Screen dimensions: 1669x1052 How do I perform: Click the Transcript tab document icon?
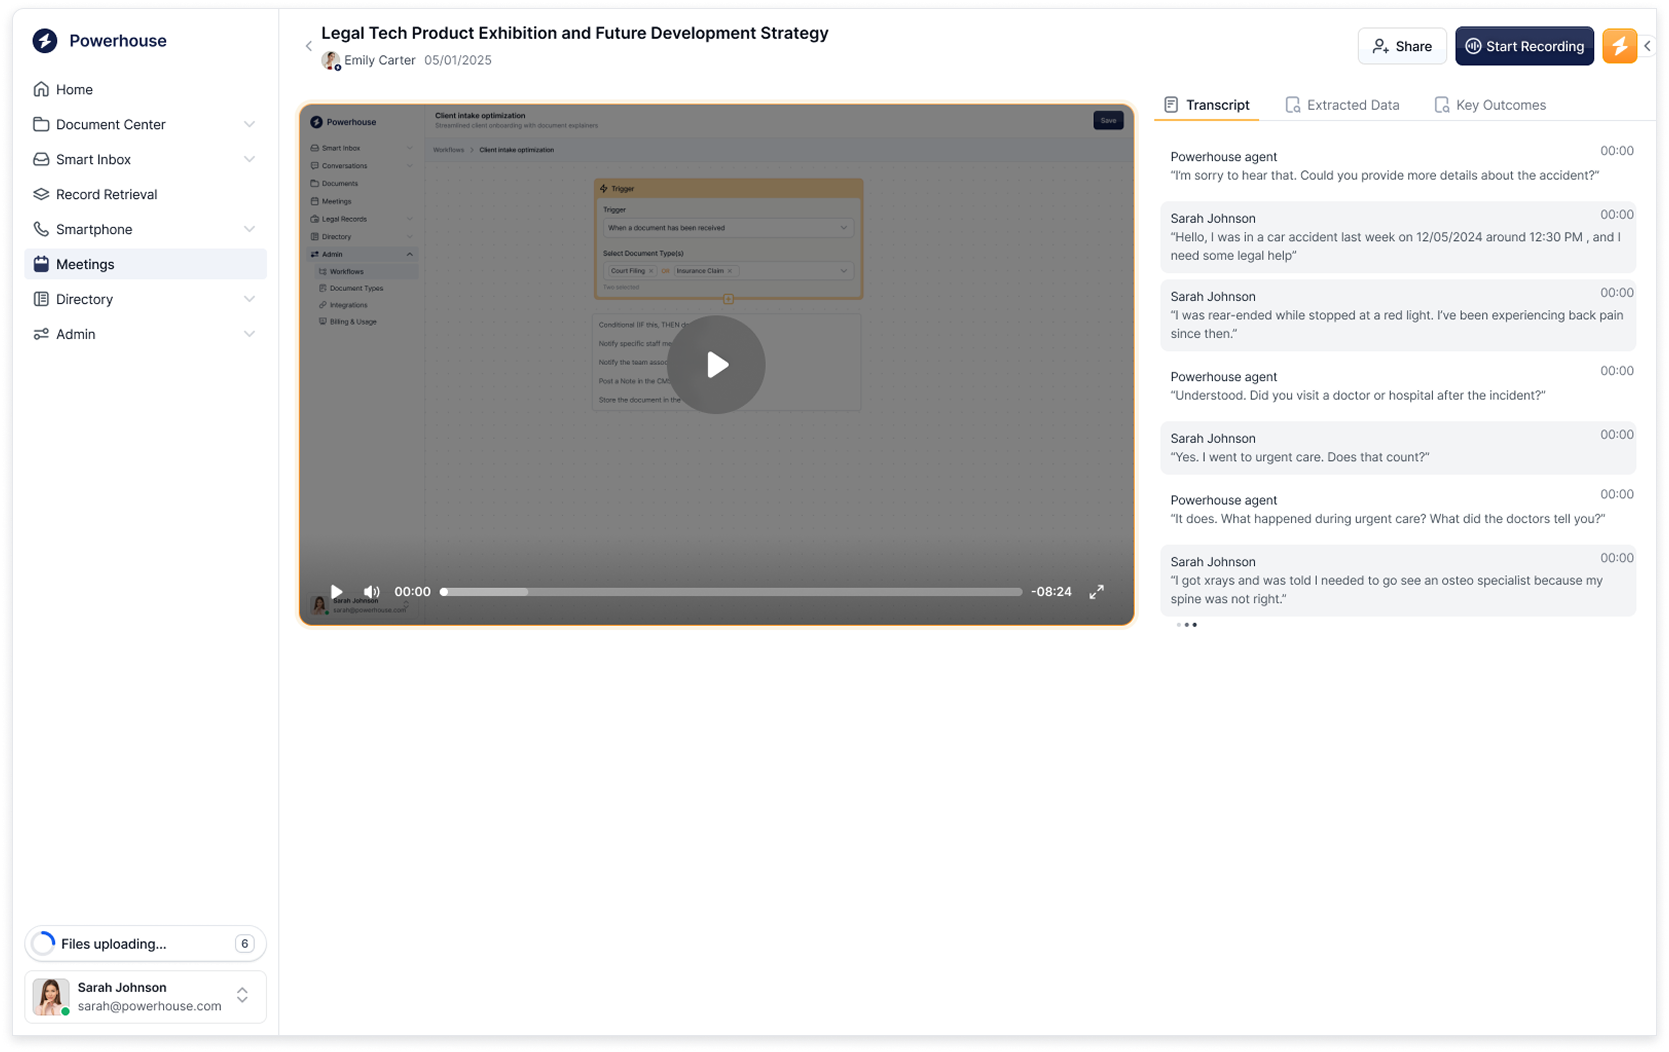(1171, 105)
